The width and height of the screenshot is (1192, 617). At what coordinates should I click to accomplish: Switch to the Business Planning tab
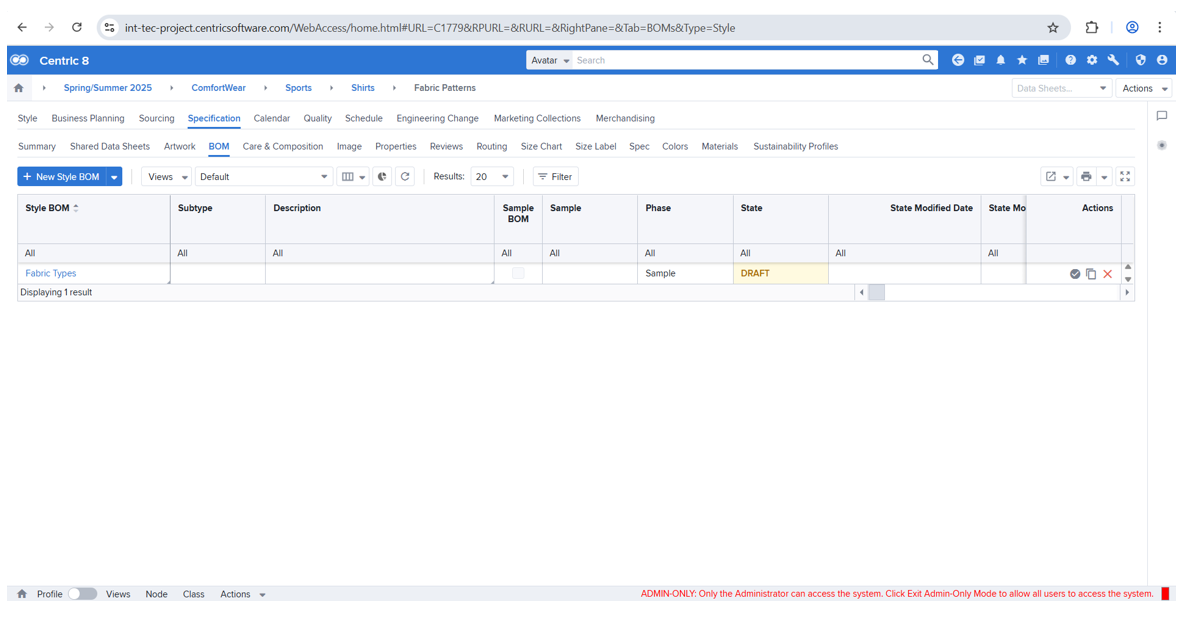click(x=88, y=119)
